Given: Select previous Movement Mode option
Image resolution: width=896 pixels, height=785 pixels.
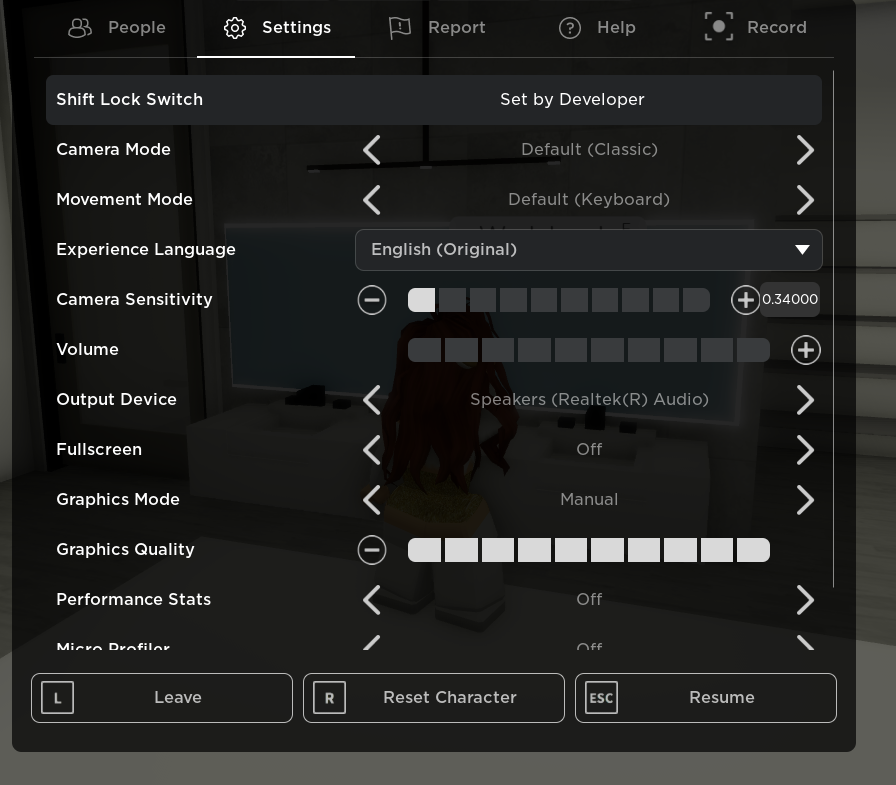Looking at the screenshot, I should coord(371,200).
